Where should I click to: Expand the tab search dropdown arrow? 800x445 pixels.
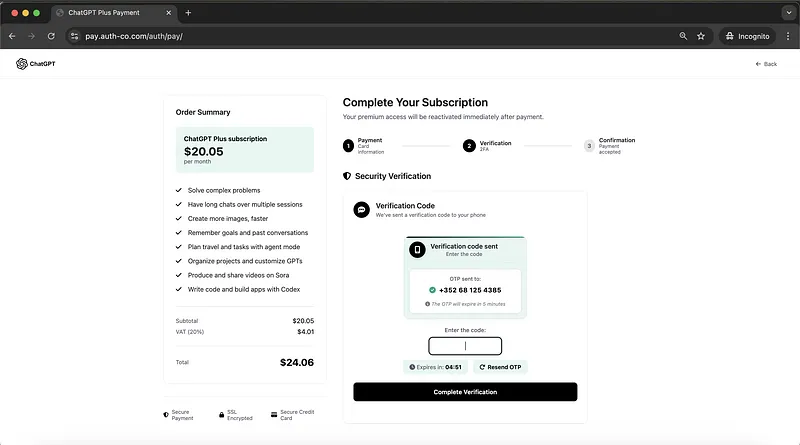[788, 13]
